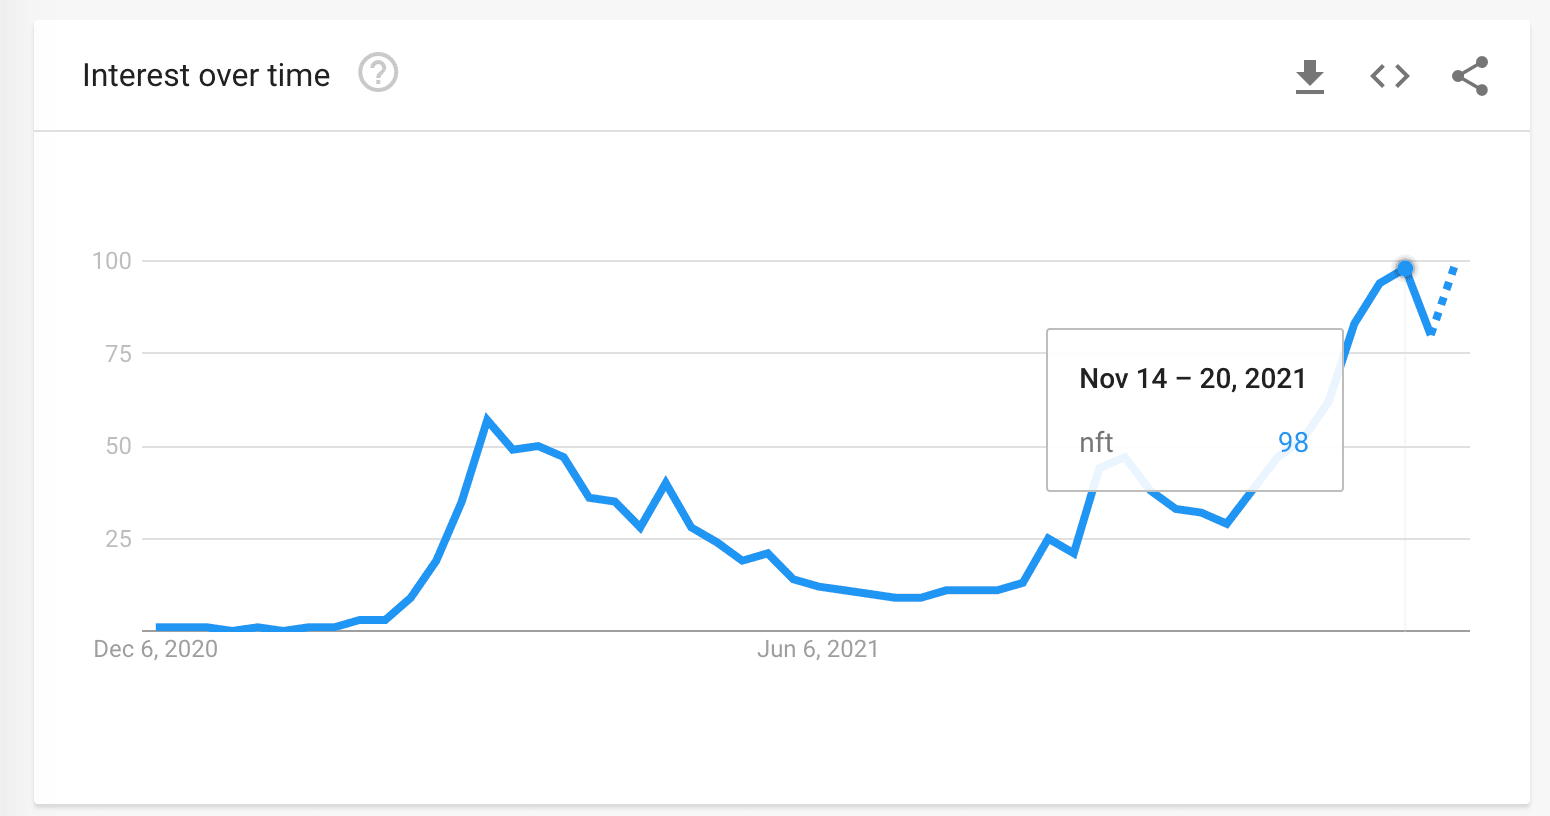Click the nft term in tooltip

point(1096,442)
